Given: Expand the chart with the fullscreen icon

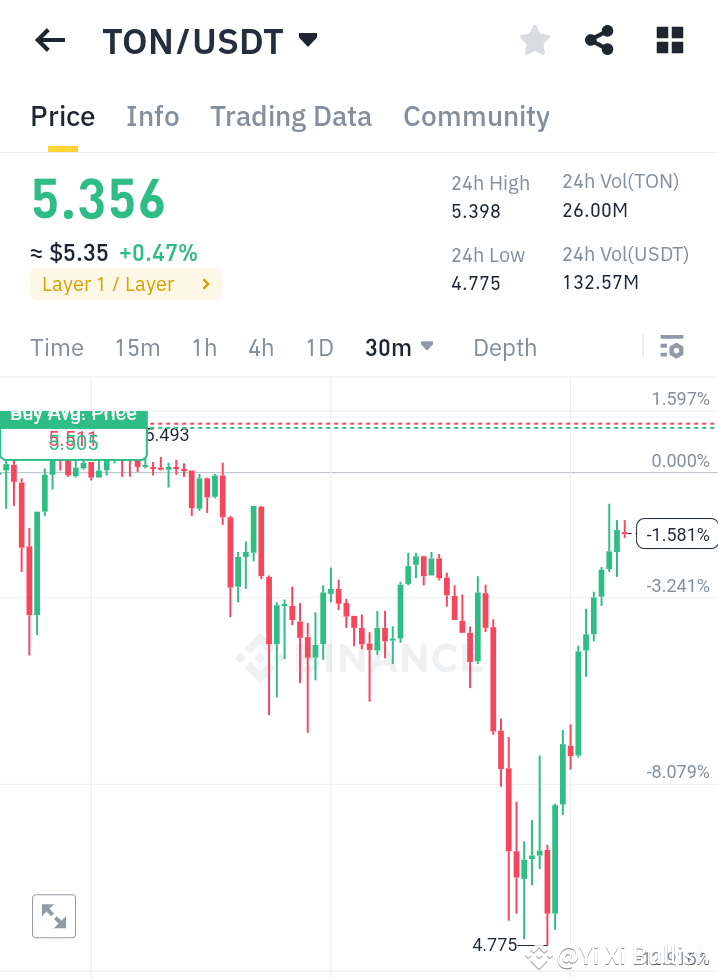Looking at the screenshot, I should click(53, 915).
